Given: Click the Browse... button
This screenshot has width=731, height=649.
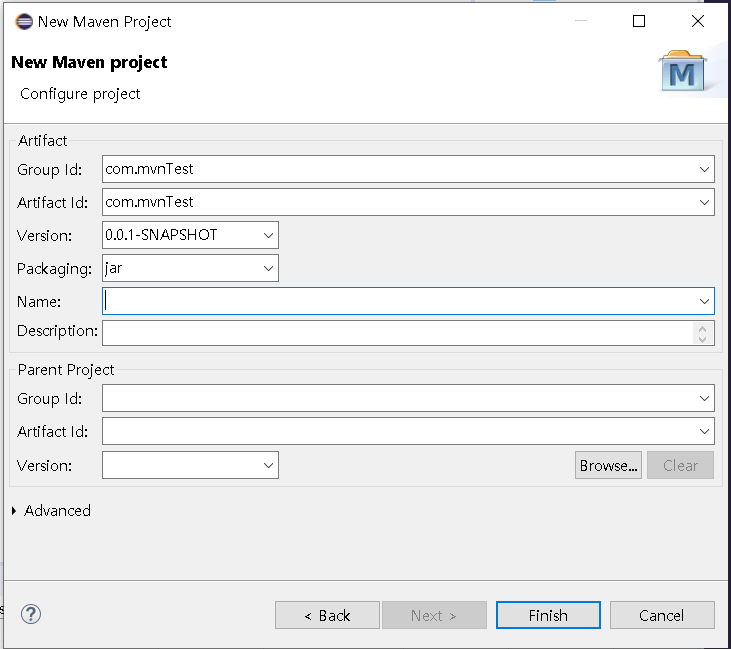Looking at the screenshot, I should pyautogui.click(x=608, y=465).
